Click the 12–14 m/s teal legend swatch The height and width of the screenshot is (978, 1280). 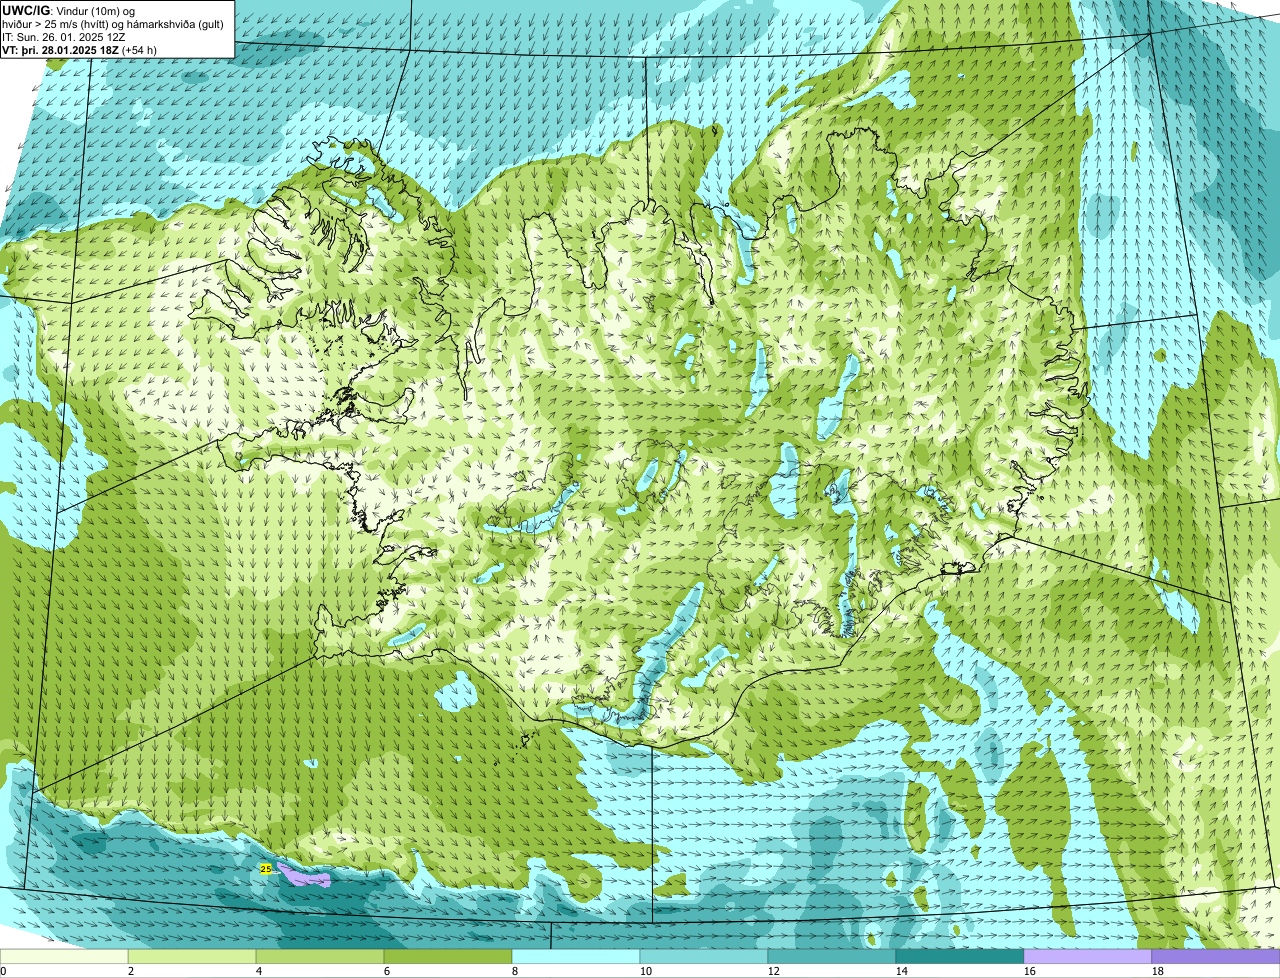click(x=832, y=957)
